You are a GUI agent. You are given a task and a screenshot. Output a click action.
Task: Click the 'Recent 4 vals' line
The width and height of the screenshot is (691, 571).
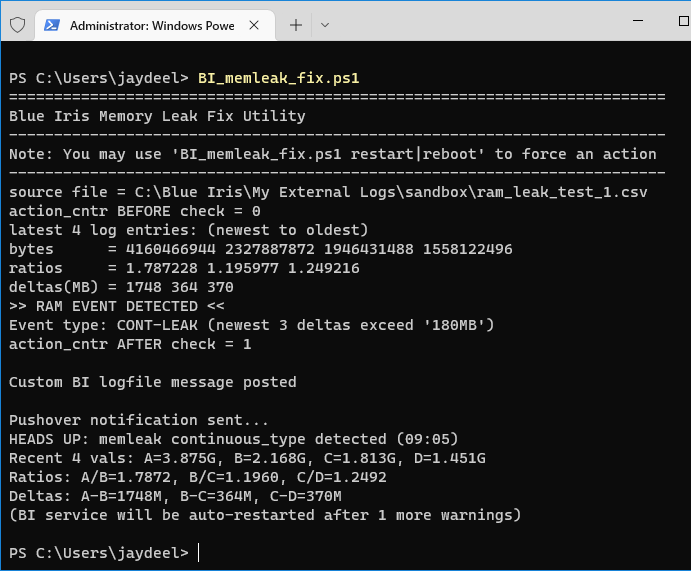(247, 458)
